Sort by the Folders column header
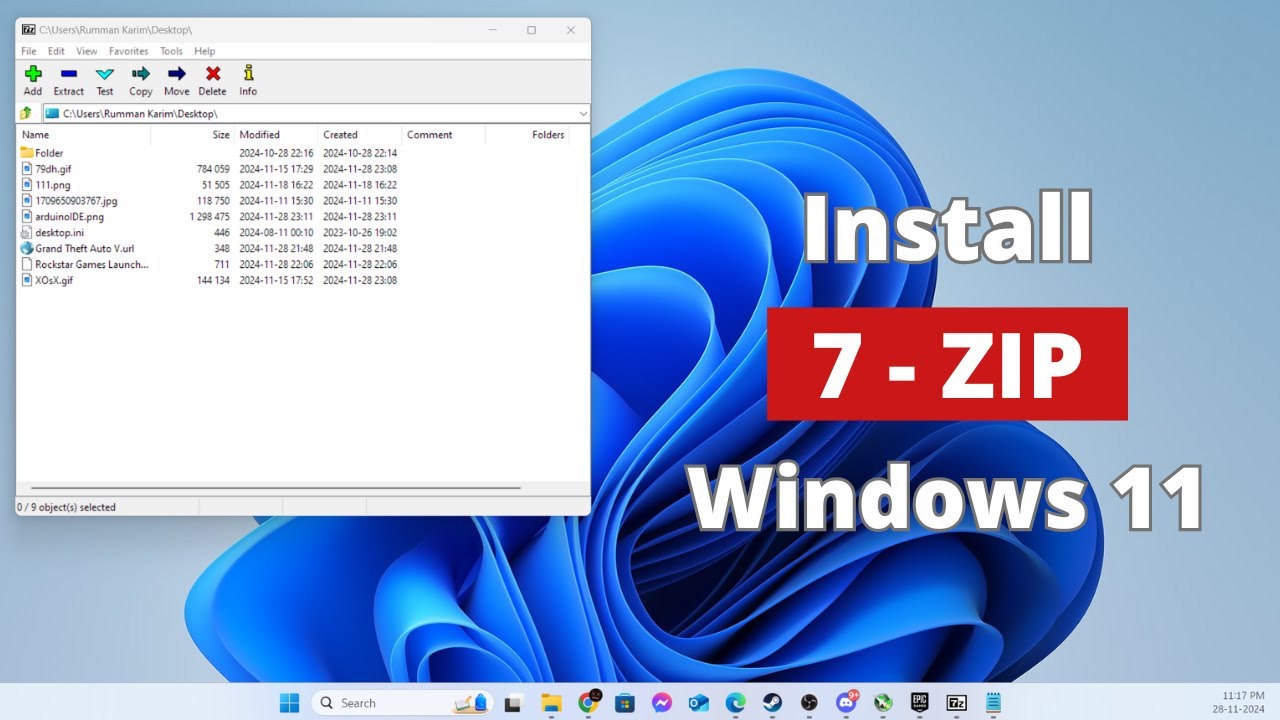 pos(527,135)
